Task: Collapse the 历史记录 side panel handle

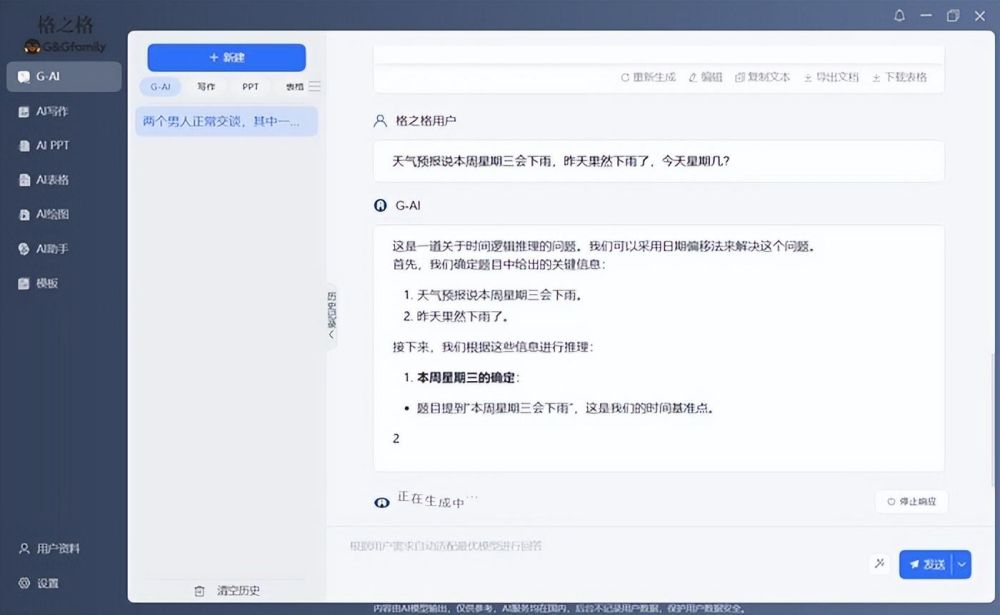Action: pyautogui.click(x=332, y=316)
